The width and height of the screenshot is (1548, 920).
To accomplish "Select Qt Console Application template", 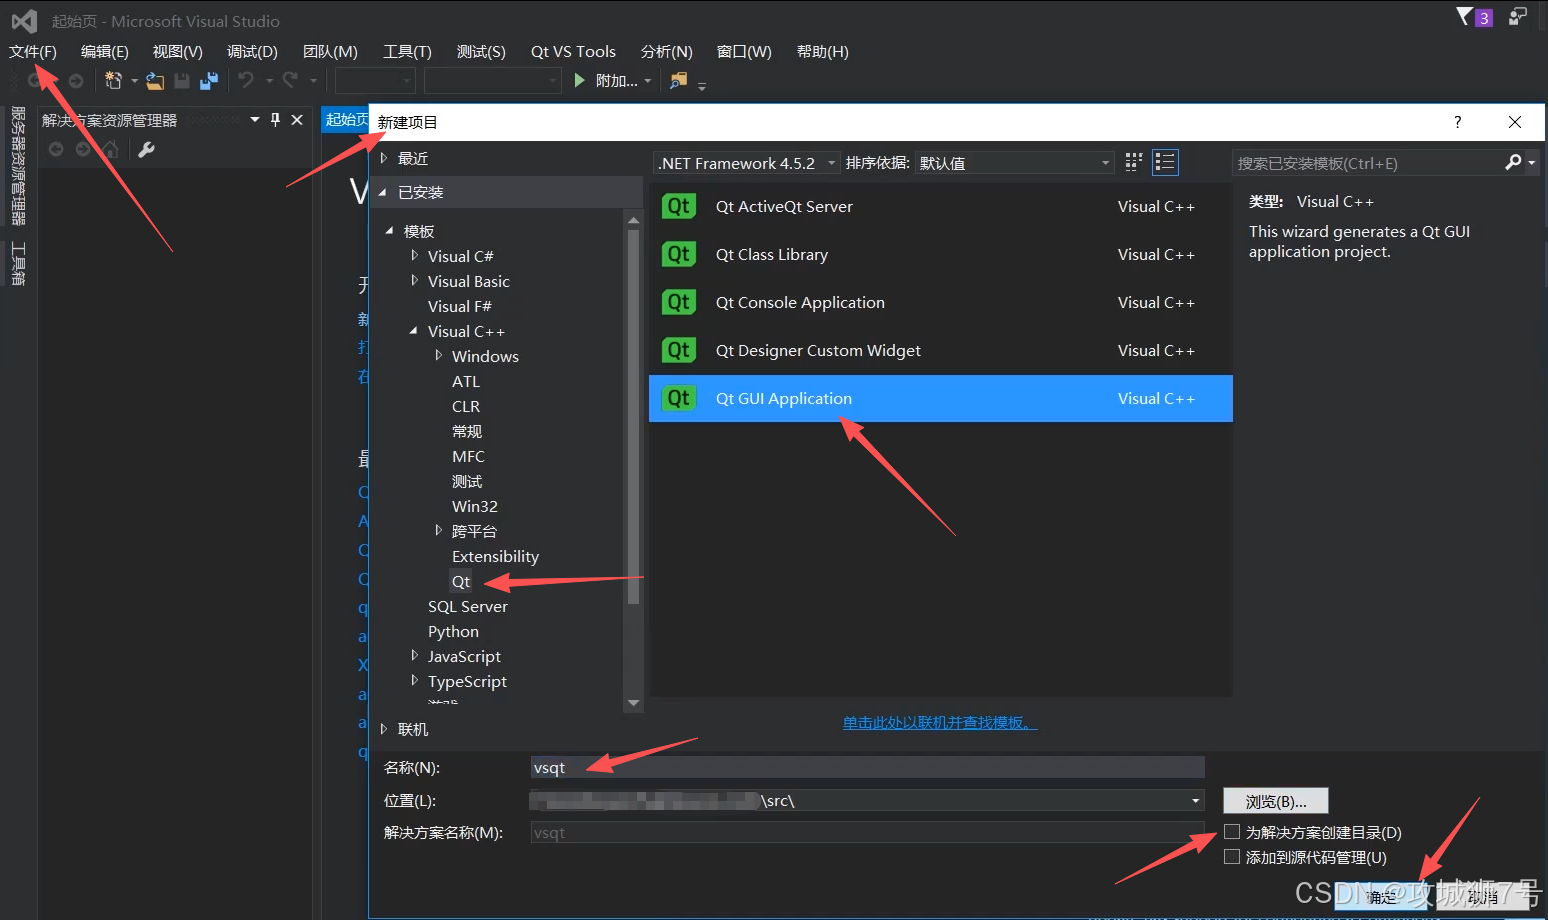I will point(940,302).
